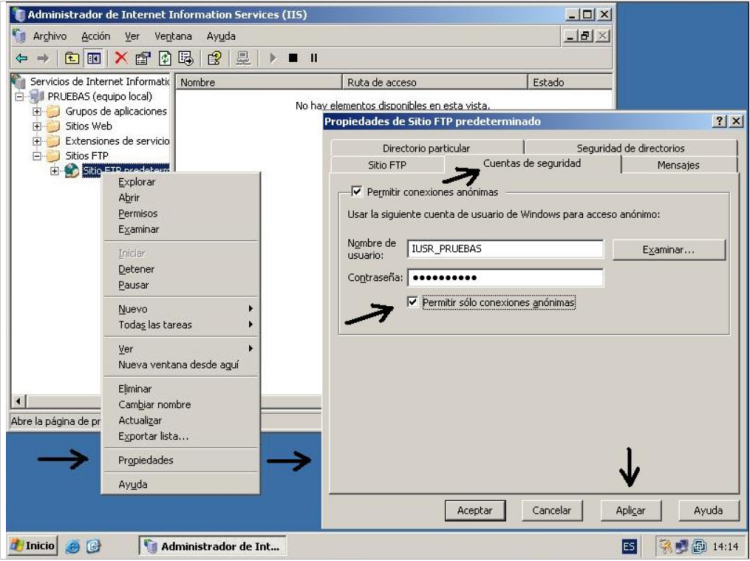Screen dimensions: 750x561
Task: Open the Ventana menu
Action: (x=173, y=36)
